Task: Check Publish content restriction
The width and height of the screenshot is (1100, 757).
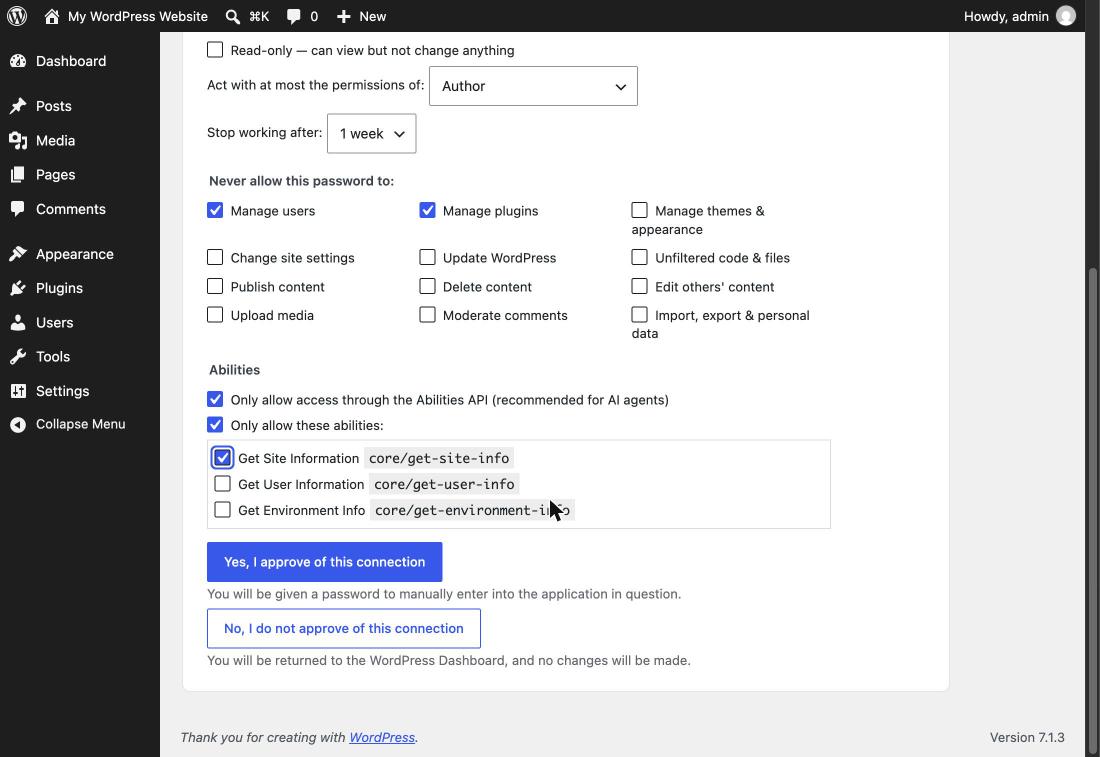Action: click(215, 286)
